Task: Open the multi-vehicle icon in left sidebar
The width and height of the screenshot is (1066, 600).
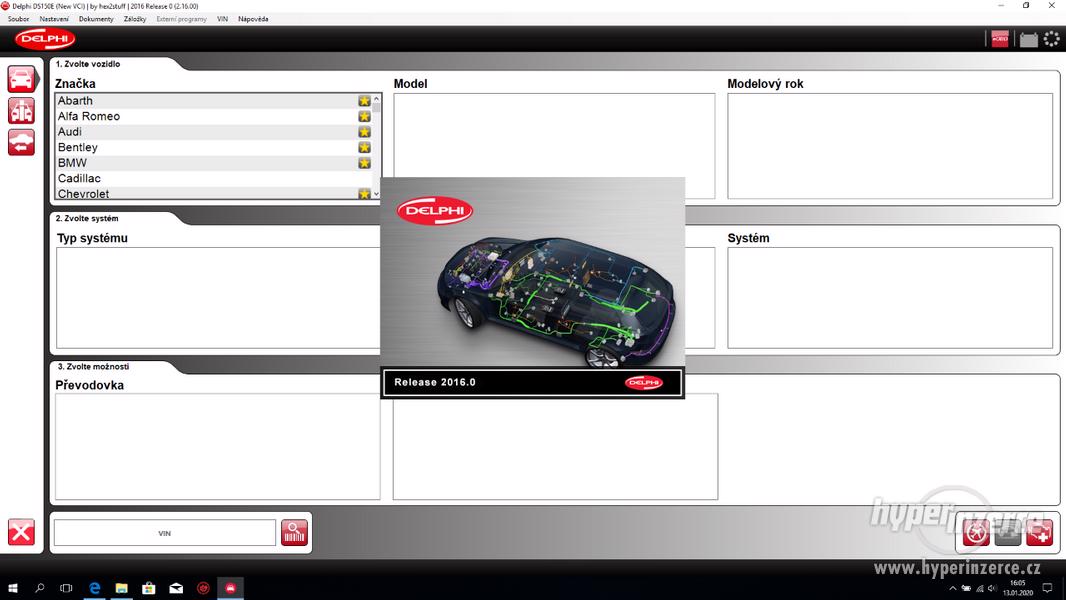Action: pyautogui.click(x=21, y=111)
